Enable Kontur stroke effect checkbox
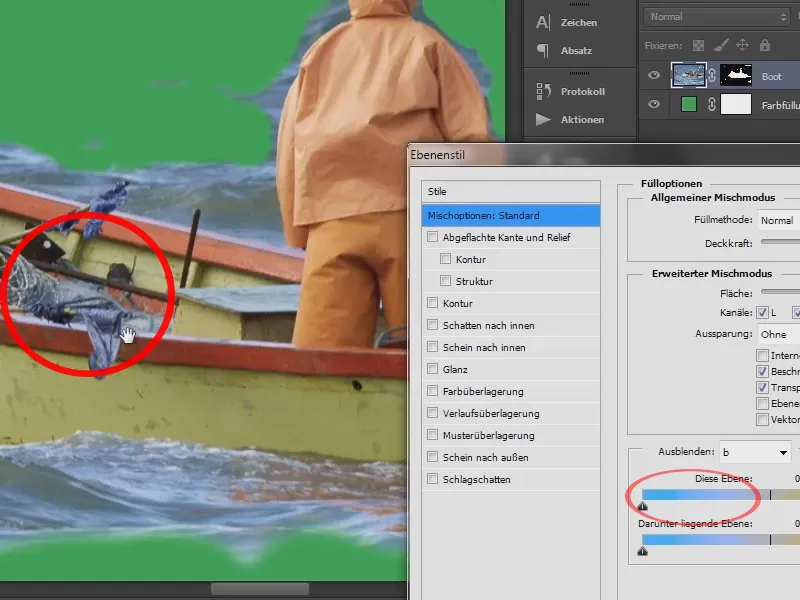 tap(433, 303)
